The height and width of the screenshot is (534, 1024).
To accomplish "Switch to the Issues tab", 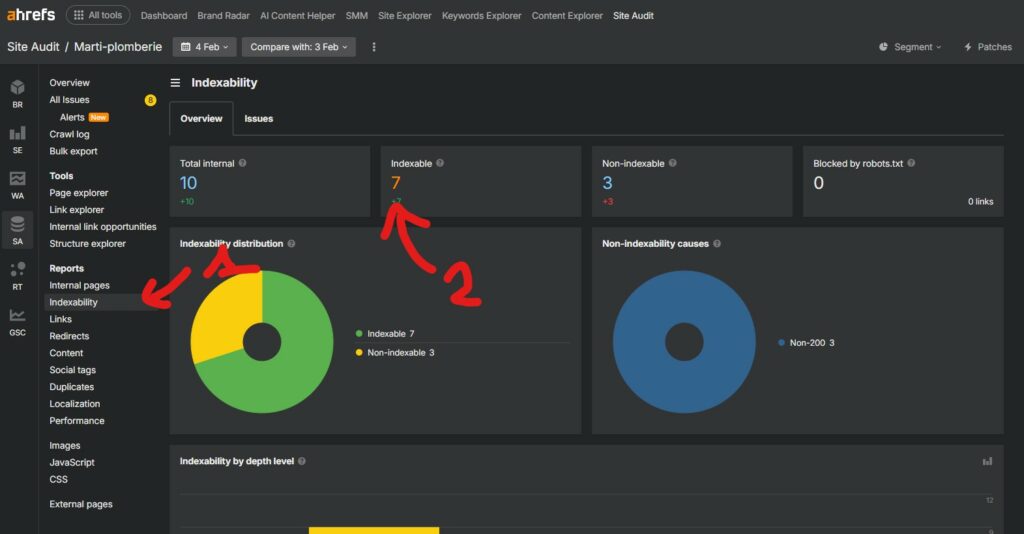I will (259, 118).
